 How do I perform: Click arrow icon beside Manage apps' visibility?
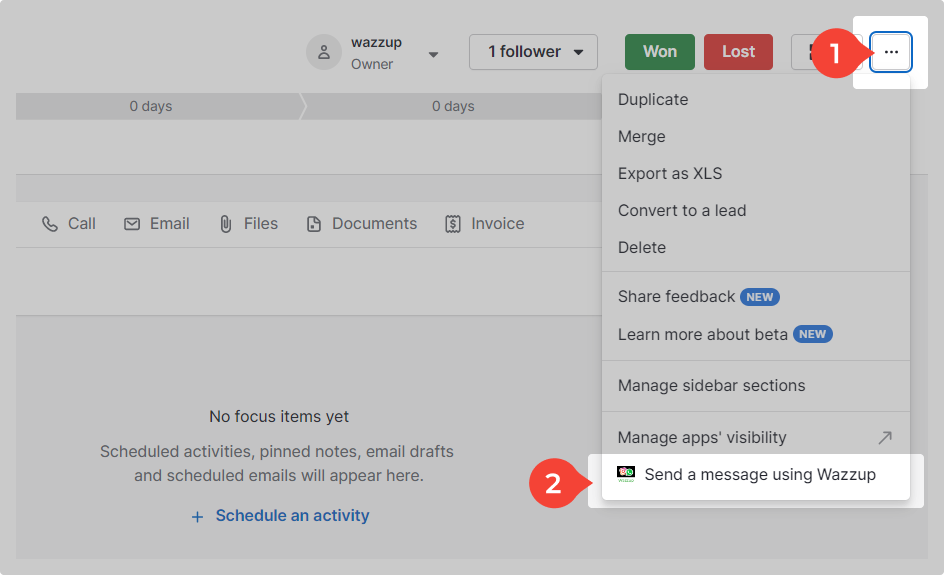tap(884, 437)
